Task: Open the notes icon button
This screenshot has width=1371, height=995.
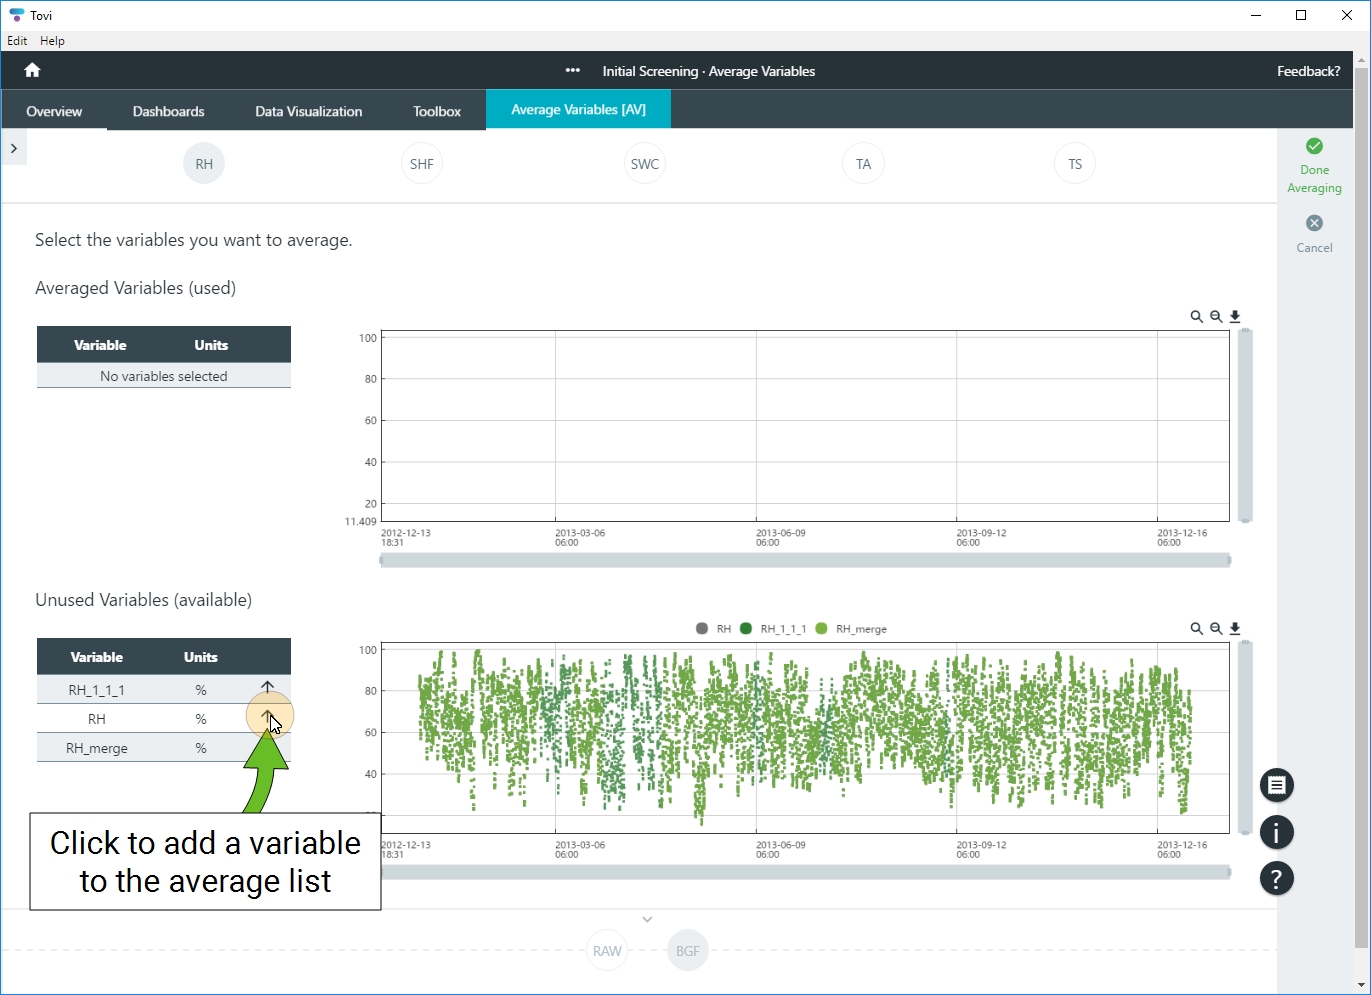Action: pyautogui.click(x=1277, y=786)
